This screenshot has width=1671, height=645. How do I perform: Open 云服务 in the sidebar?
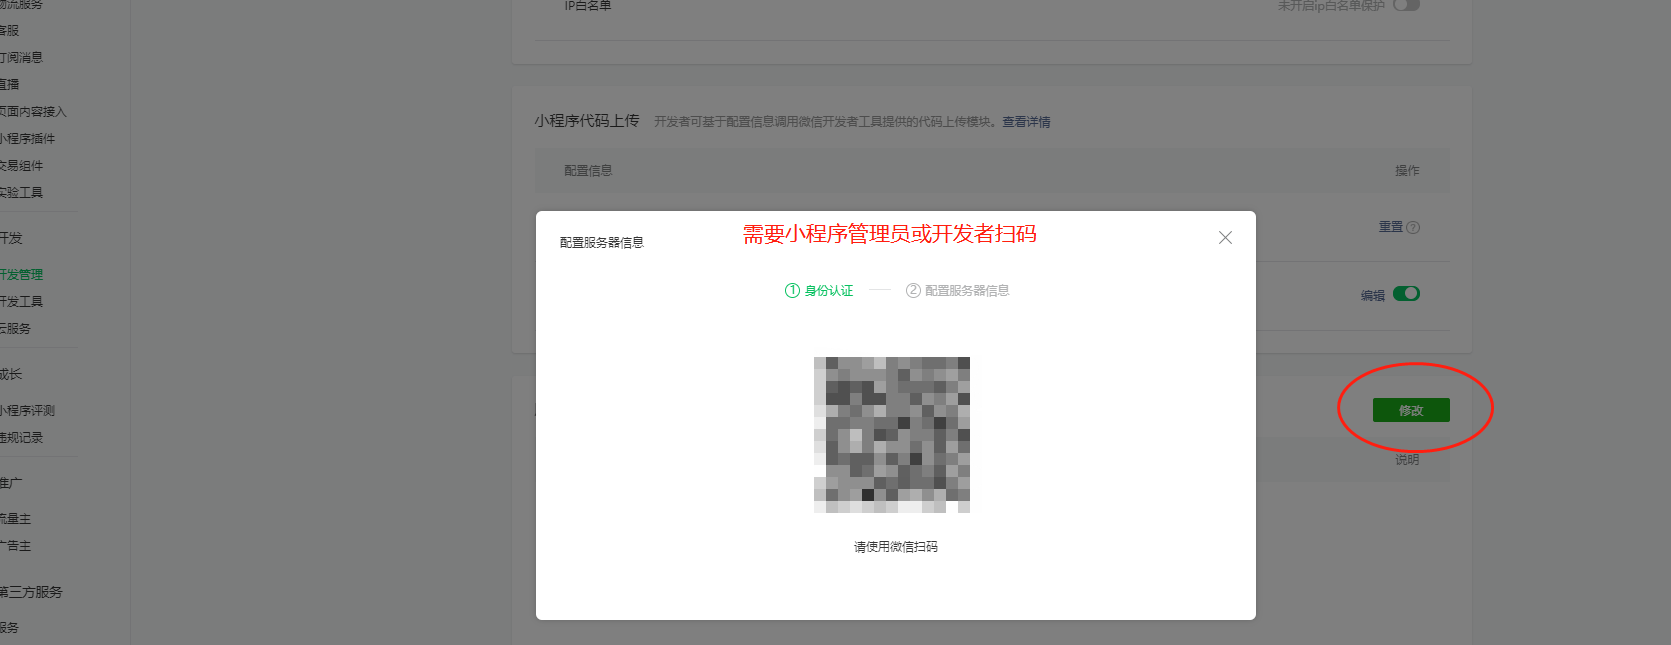click(x=15, y=329)
